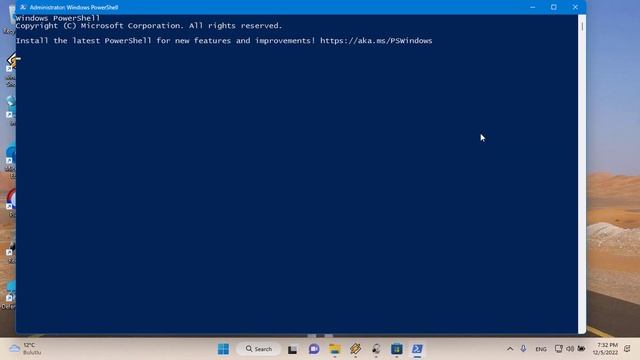Click the PowerShell vertical scrollbar thumb
Viewport: 640px width, 360px height.
tap(582, 27)
